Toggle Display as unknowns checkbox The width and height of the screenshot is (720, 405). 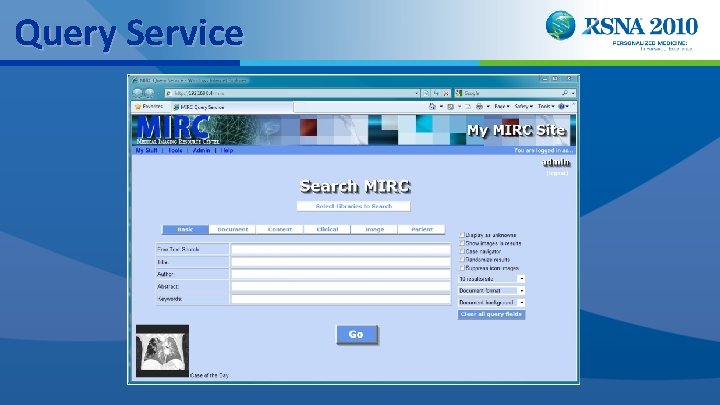click(462, 235)
